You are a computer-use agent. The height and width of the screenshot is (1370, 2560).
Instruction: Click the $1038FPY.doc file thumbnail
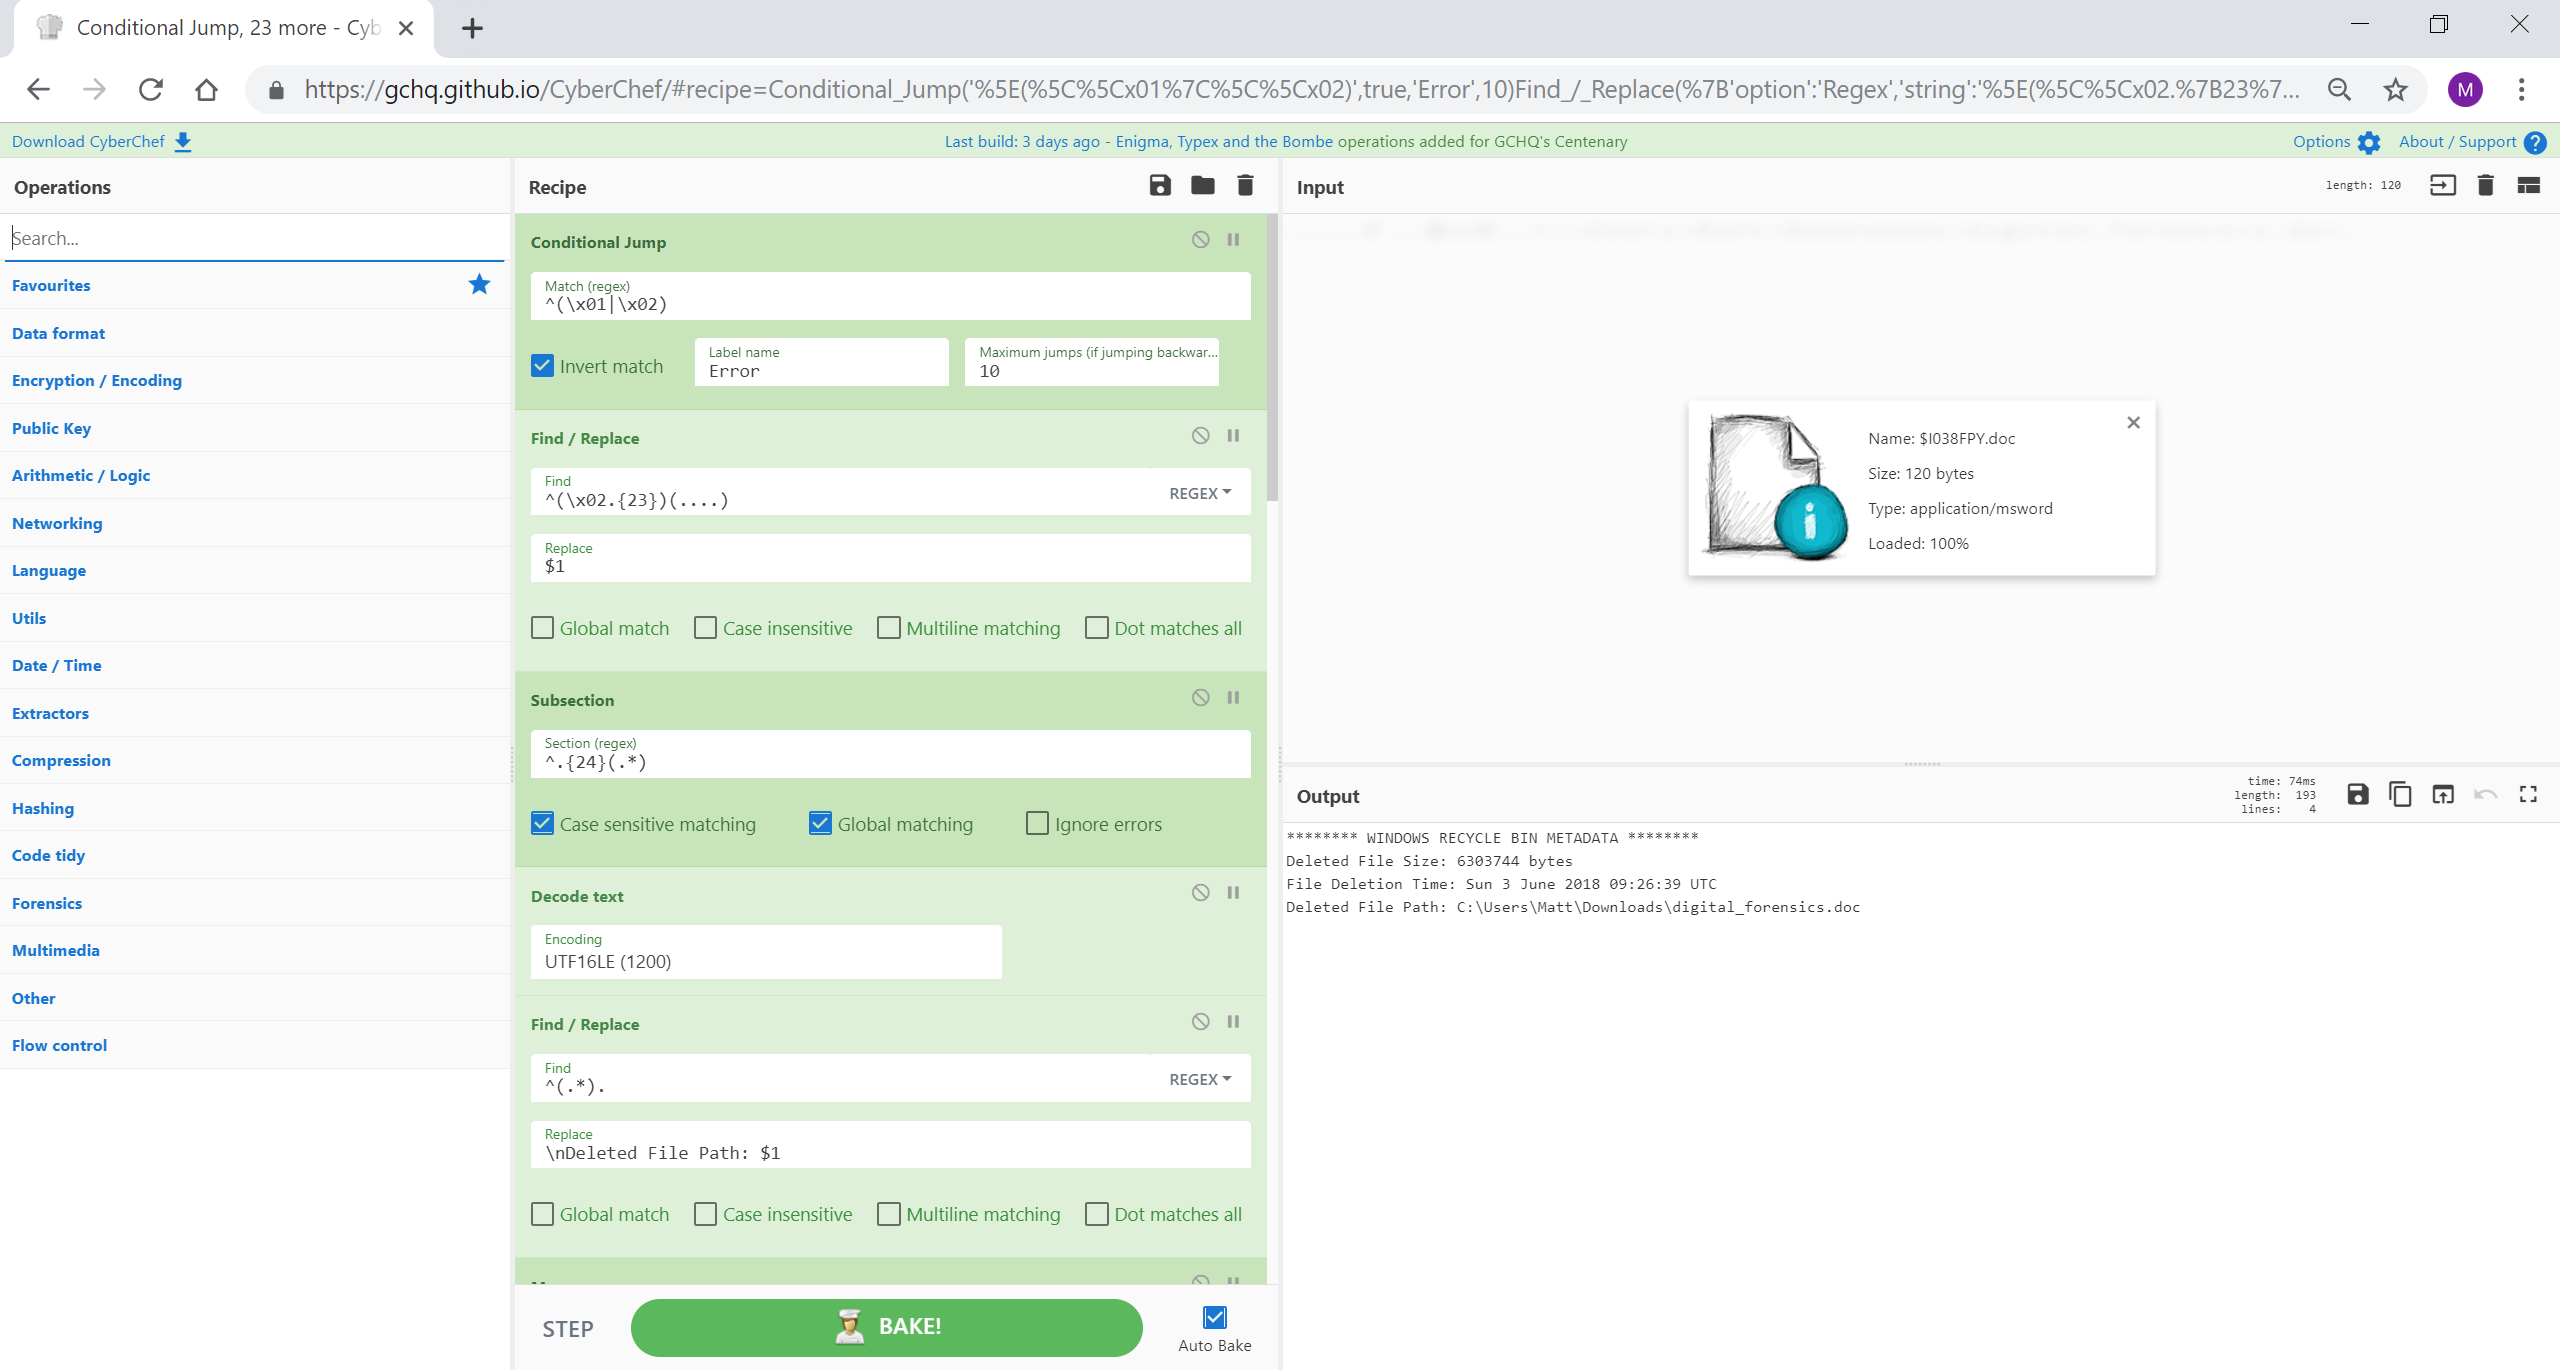tap(1768, 488)
